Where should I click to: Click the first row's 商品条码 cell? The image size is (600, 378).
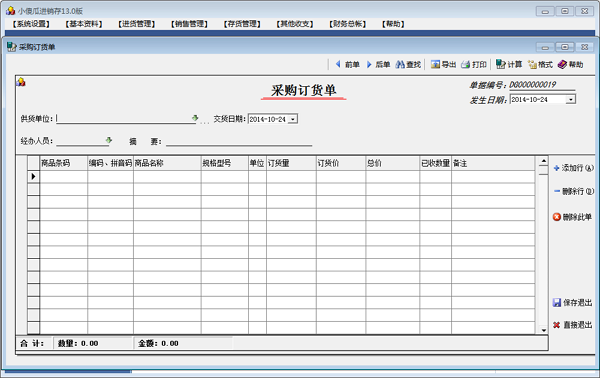click(x=64, y=176)
